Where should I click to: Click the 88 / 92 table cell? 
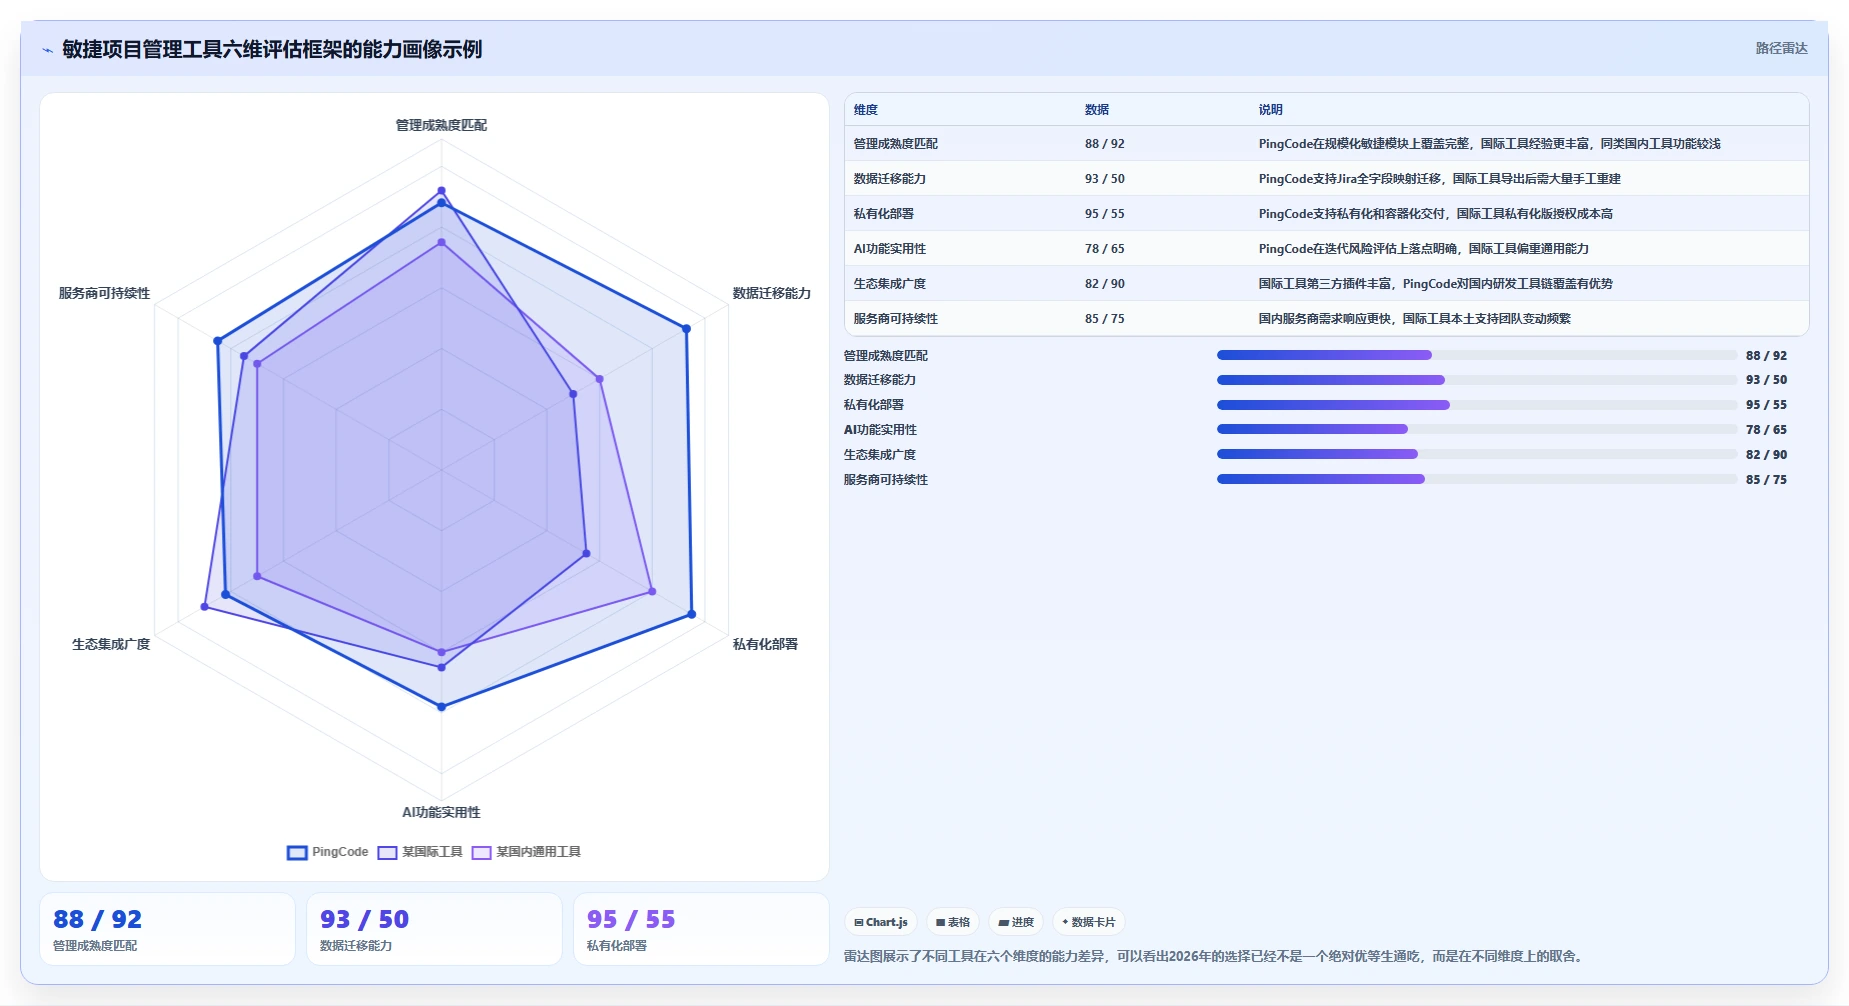pos(1104,144)
